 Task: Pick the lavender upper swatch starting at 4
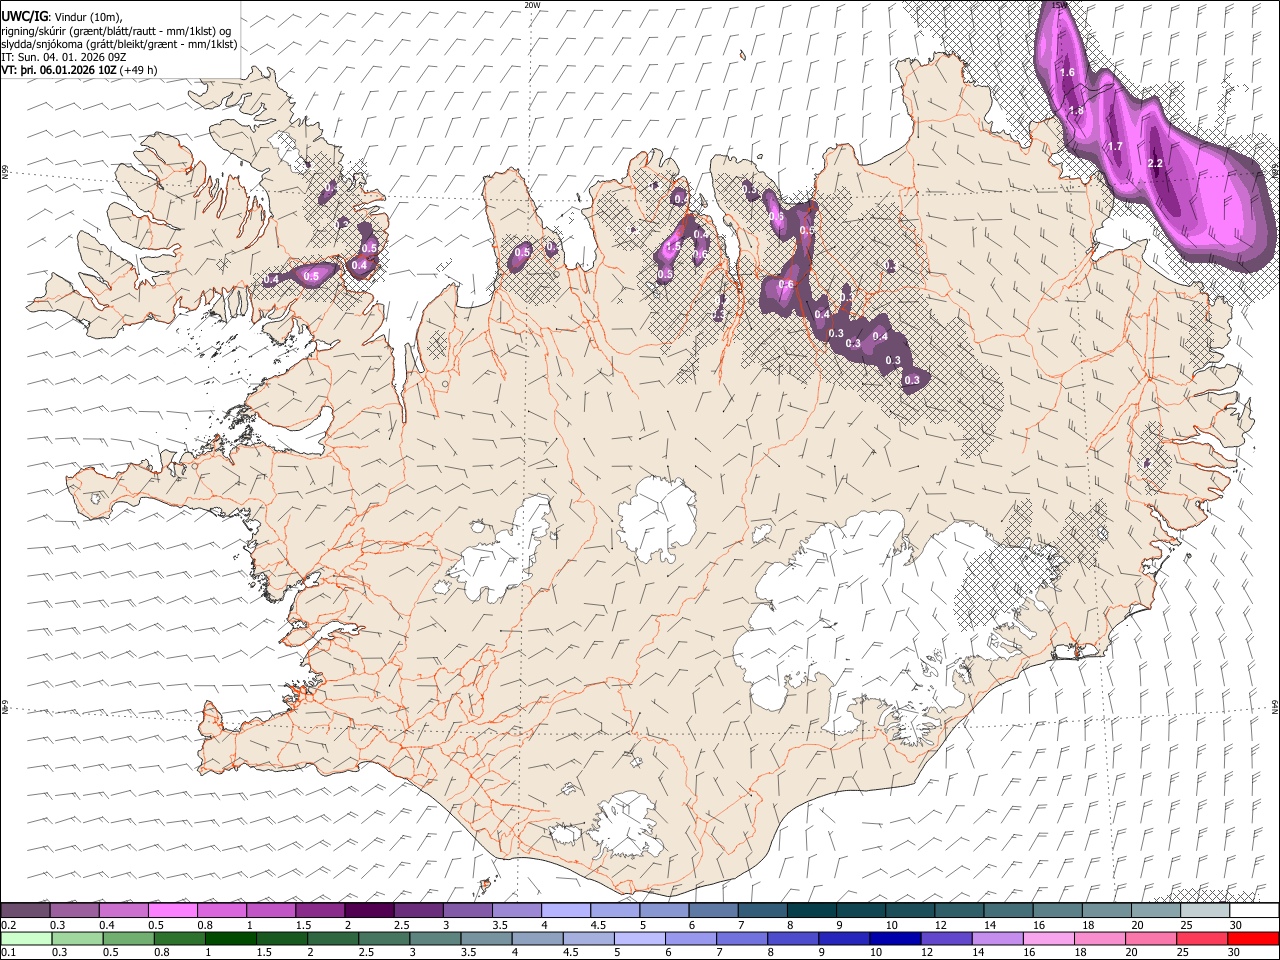click(564, 910)
